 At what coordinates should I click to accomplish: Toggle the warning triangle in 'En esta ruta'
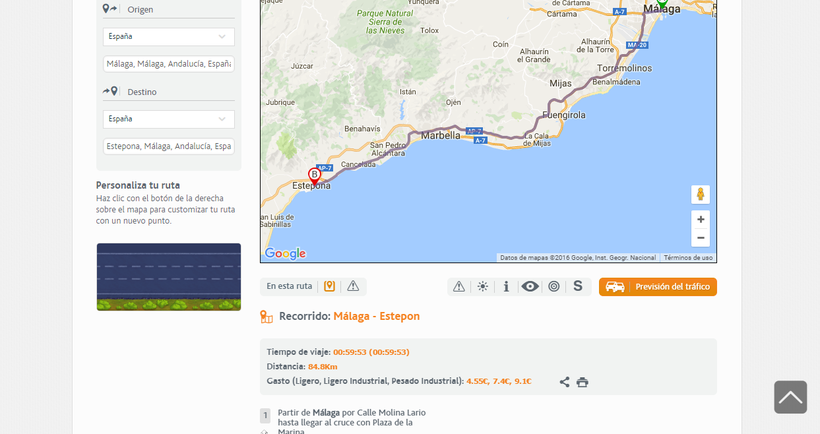(x=352, y=286)
